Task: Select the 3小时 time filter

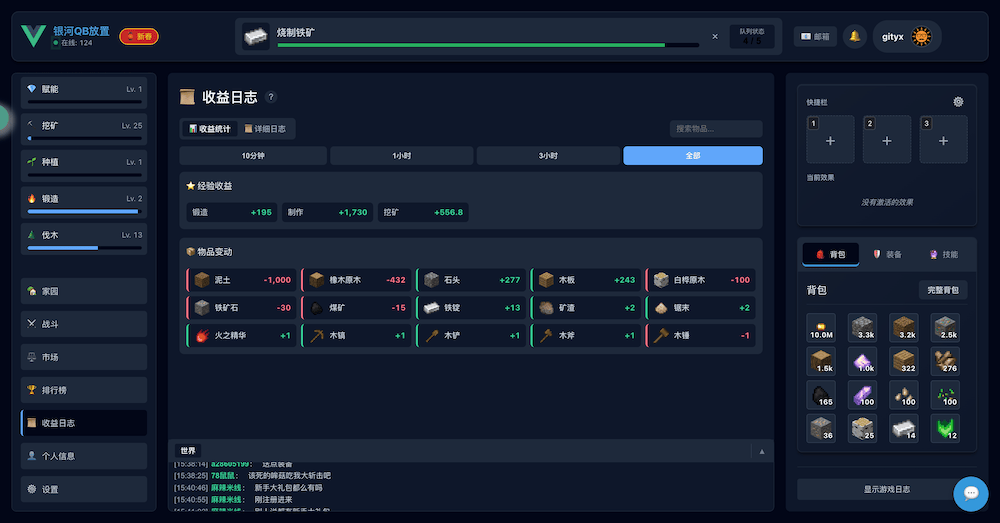Action: click(547, 156)
